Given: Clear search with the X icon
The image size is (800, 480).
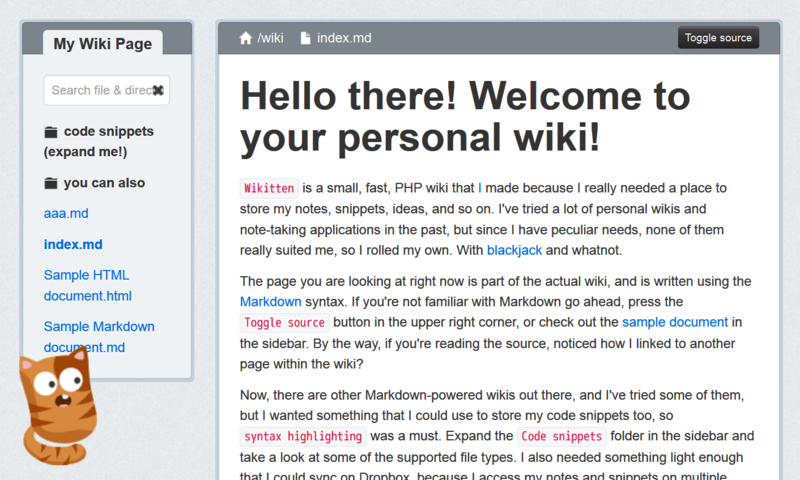Looking at the screenshot, I should click(x=158, y=90).
